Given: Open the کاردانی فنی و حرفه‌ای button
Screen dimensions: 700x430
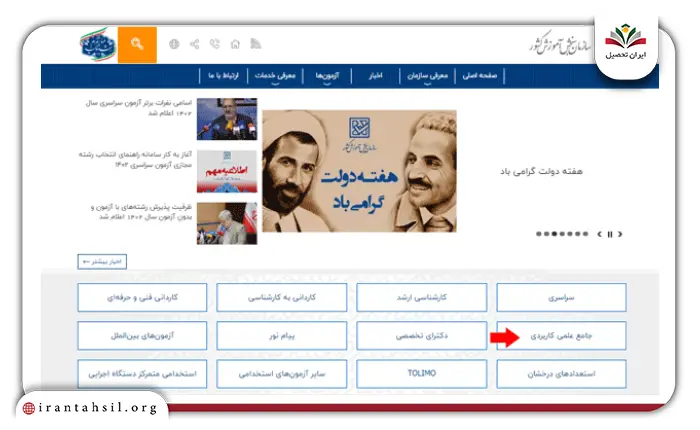Looking at the screenshot, I should [x=142, y=297].
